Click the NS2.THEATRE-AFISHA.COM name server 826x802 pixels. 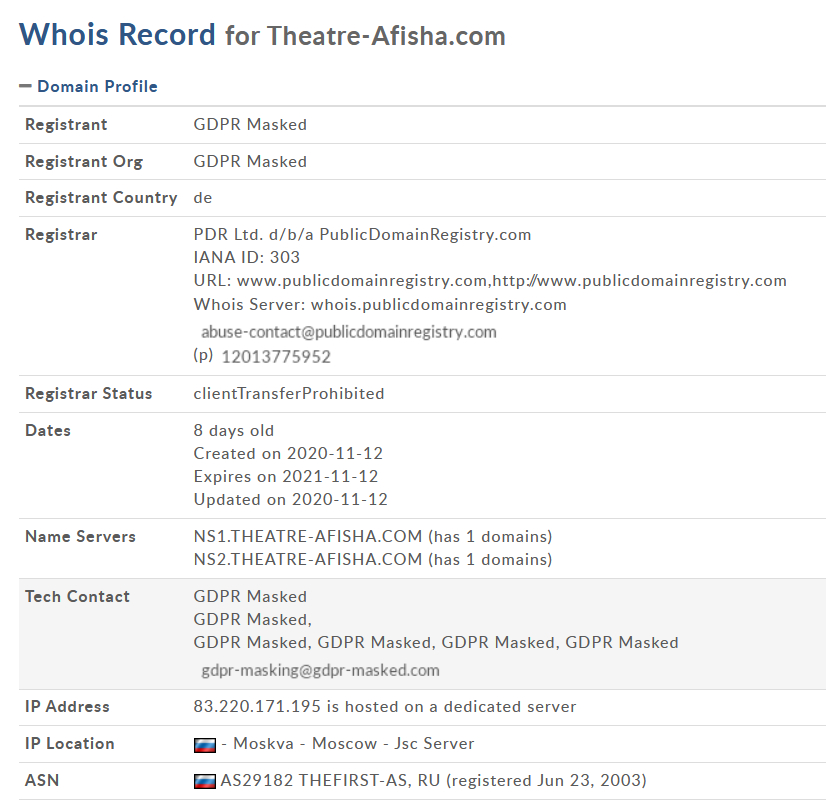[x=308, y=560]
